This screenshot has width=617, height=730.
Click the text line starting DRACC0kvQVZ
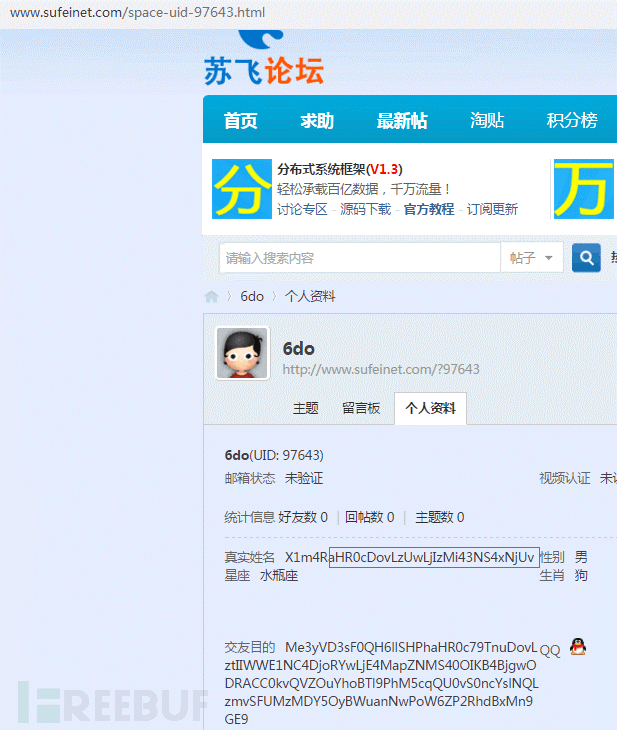pos(381,683)
